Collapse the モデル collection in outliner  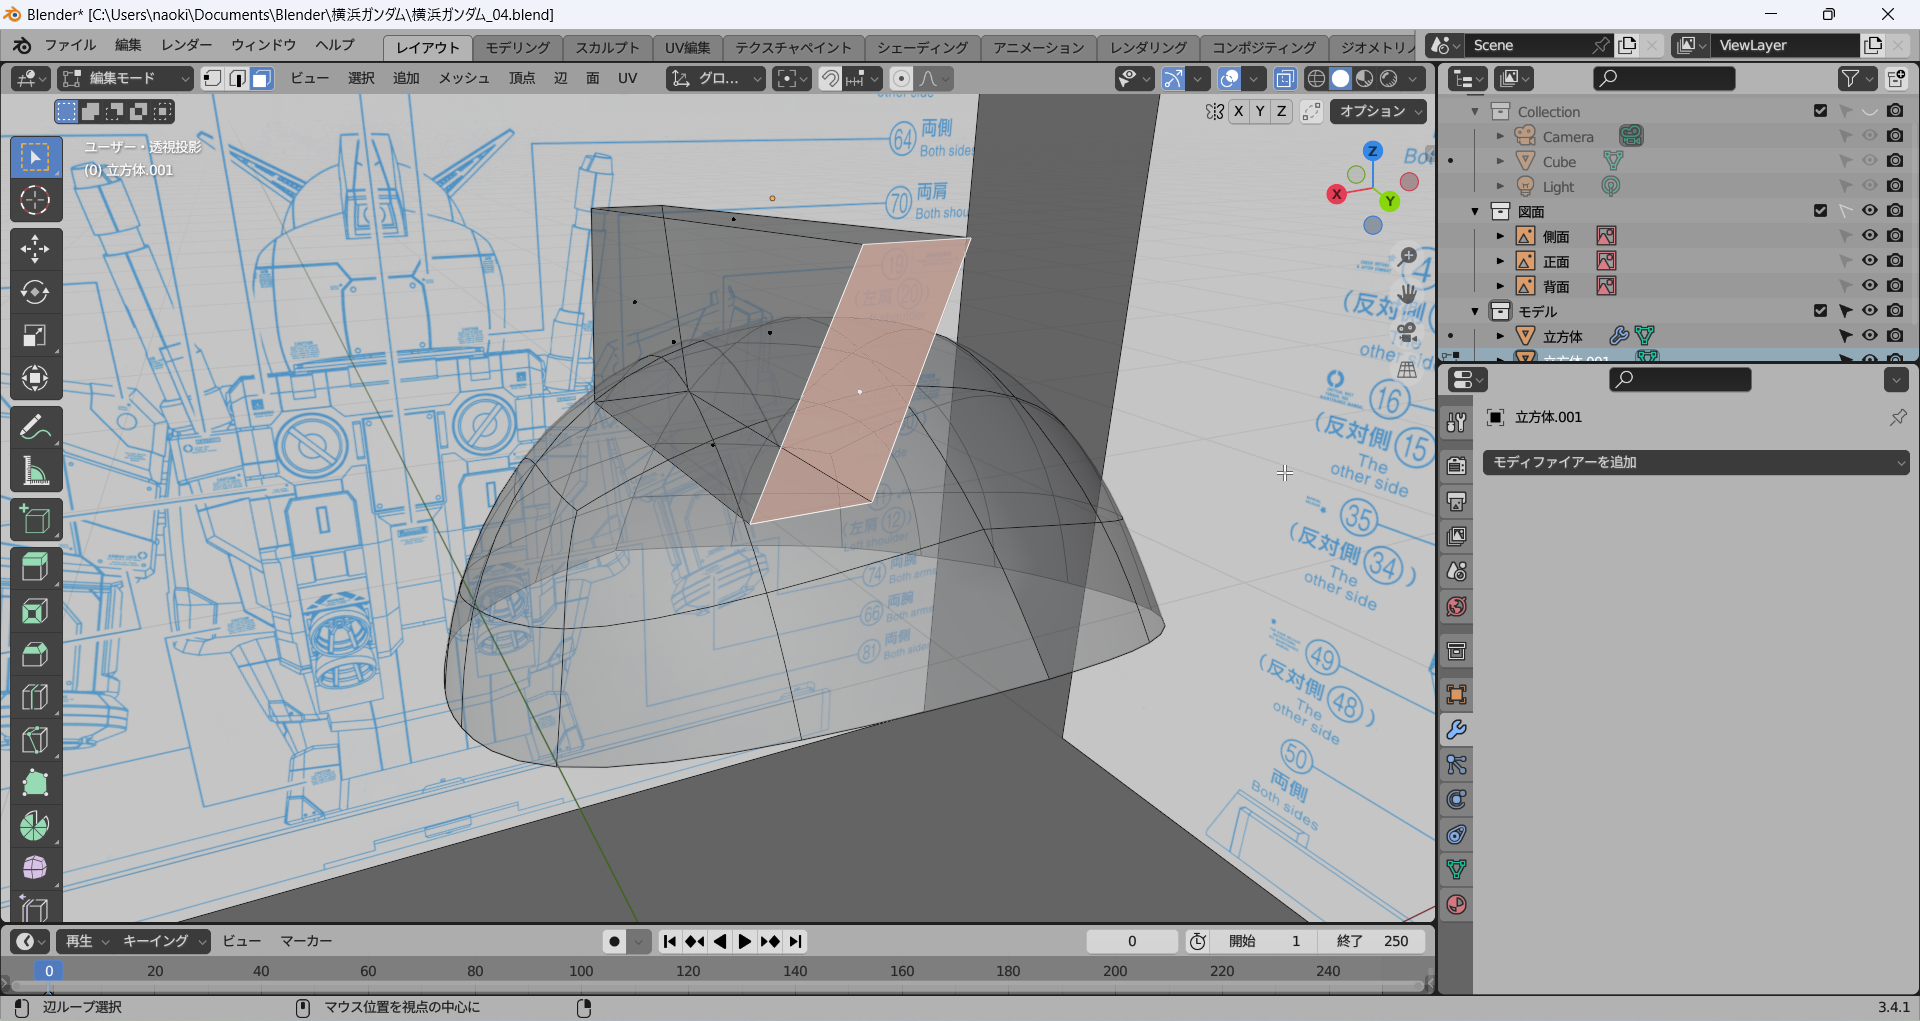pyautogui.click(x=1475, y=311)
